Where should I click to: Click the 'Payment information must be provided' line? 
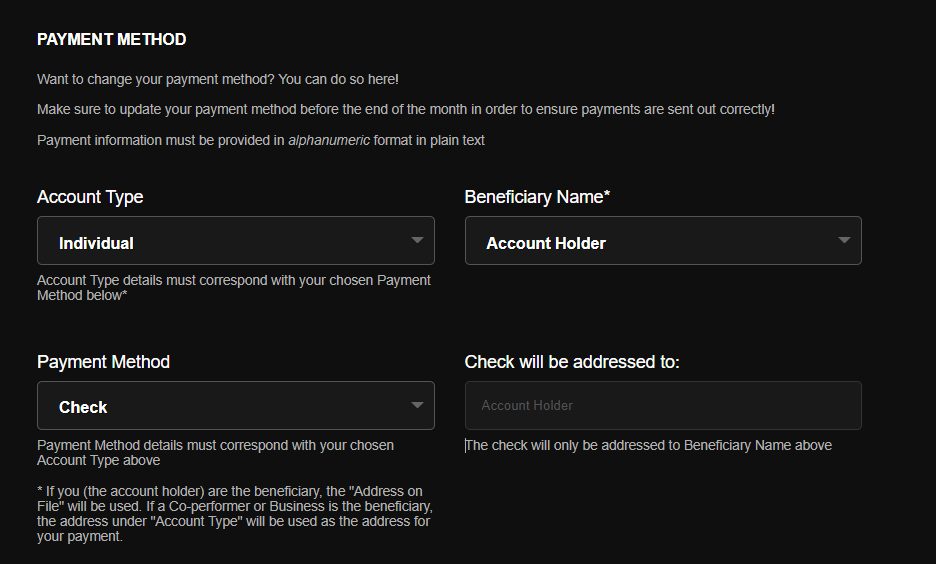(261, 140)
